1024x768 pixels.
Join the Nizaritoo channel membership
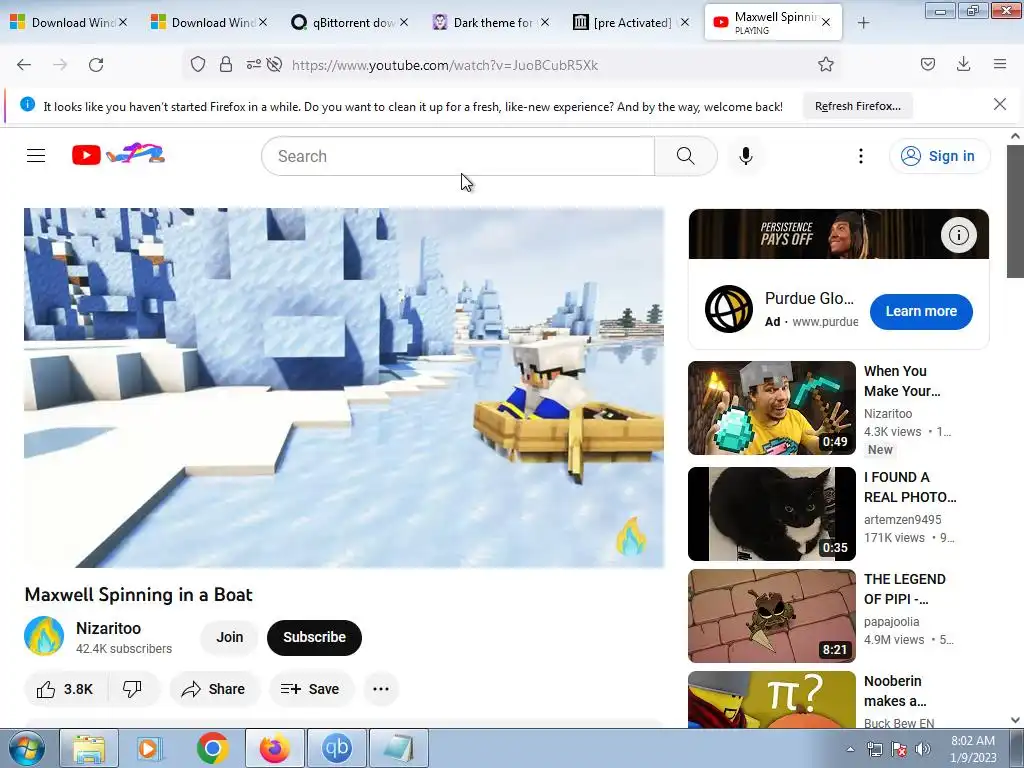(229, 637)
